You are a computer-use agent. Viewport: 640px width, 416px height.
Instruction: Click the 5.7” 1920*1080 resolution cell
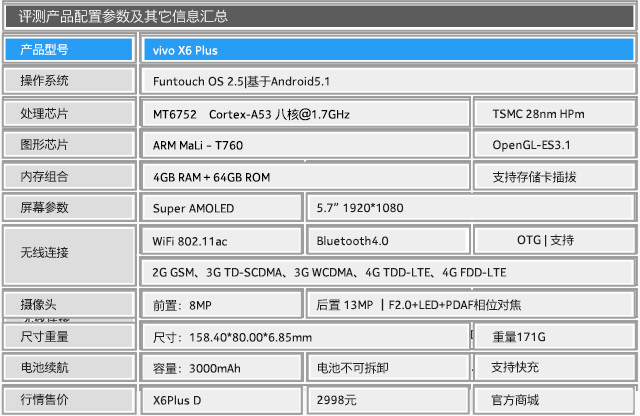(470, 208)
